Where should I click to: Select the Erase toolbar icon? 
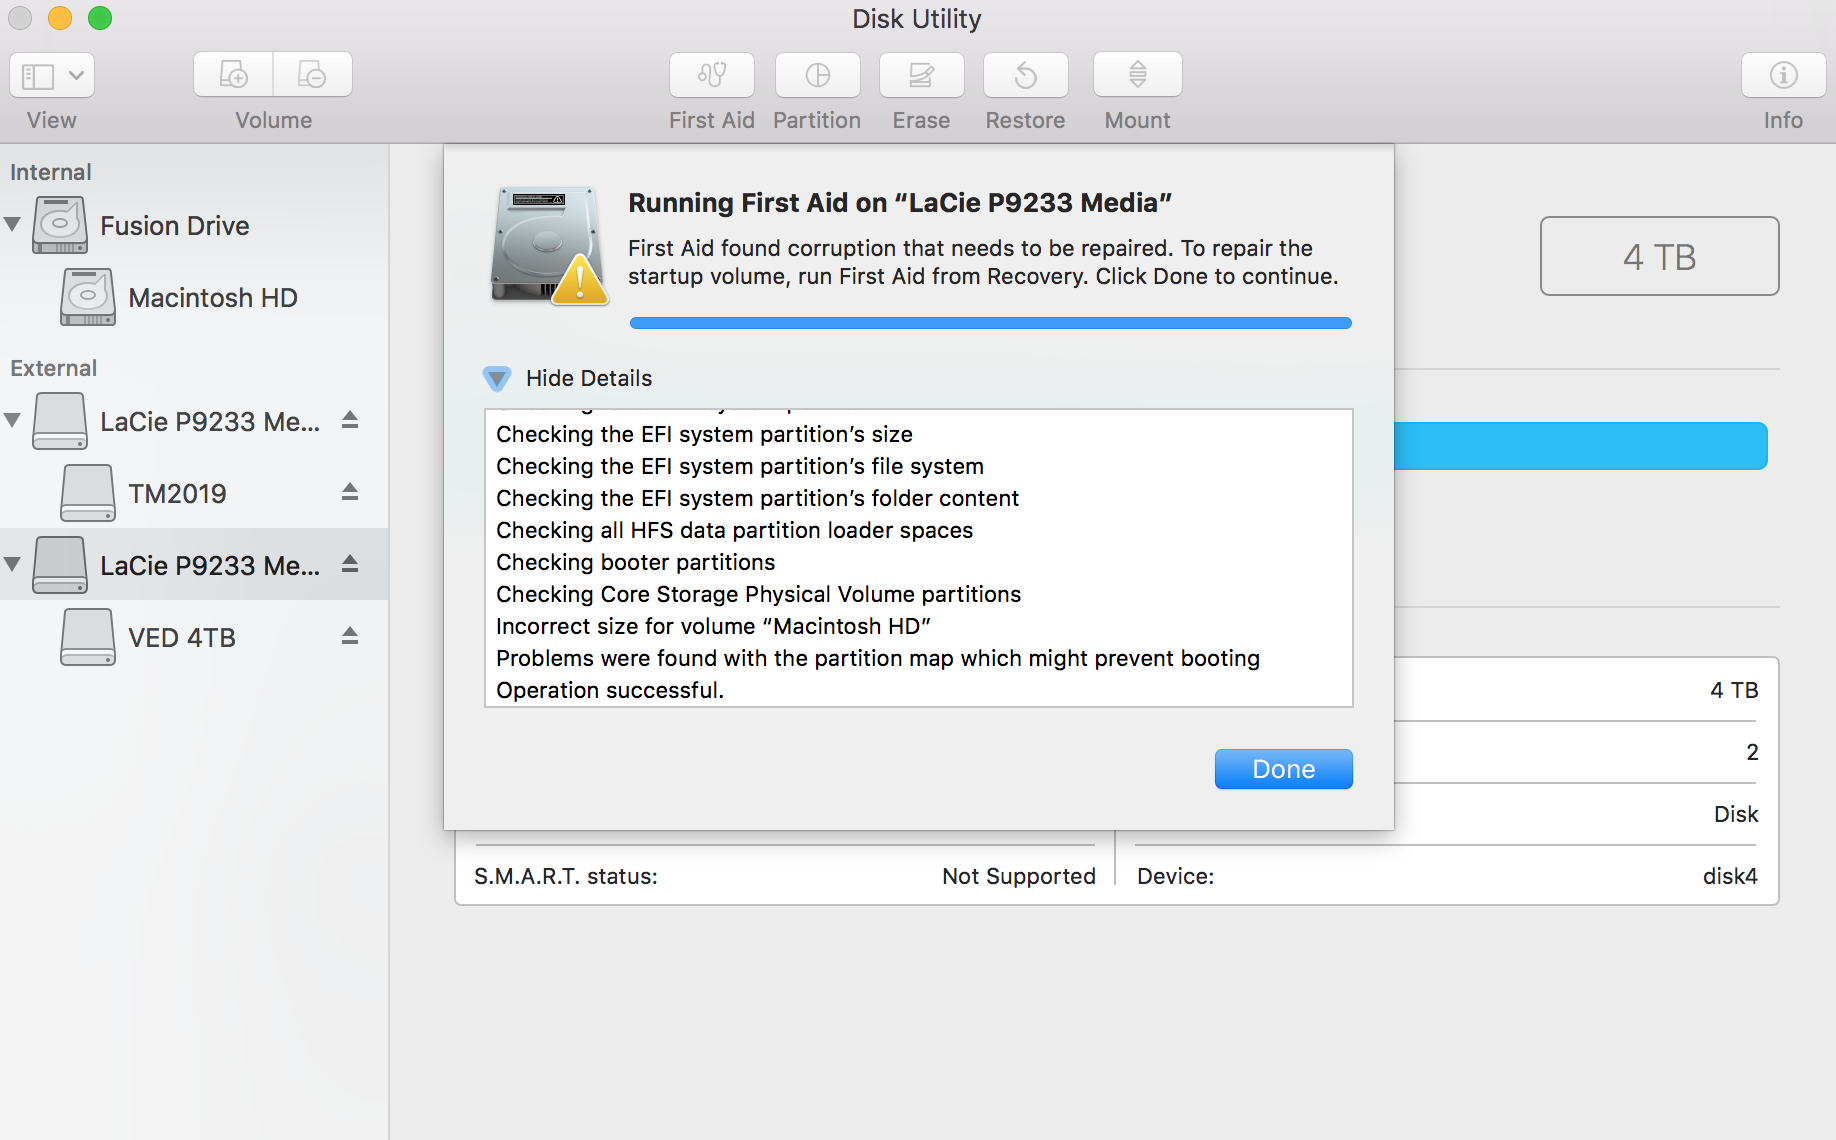click(921, 75)
